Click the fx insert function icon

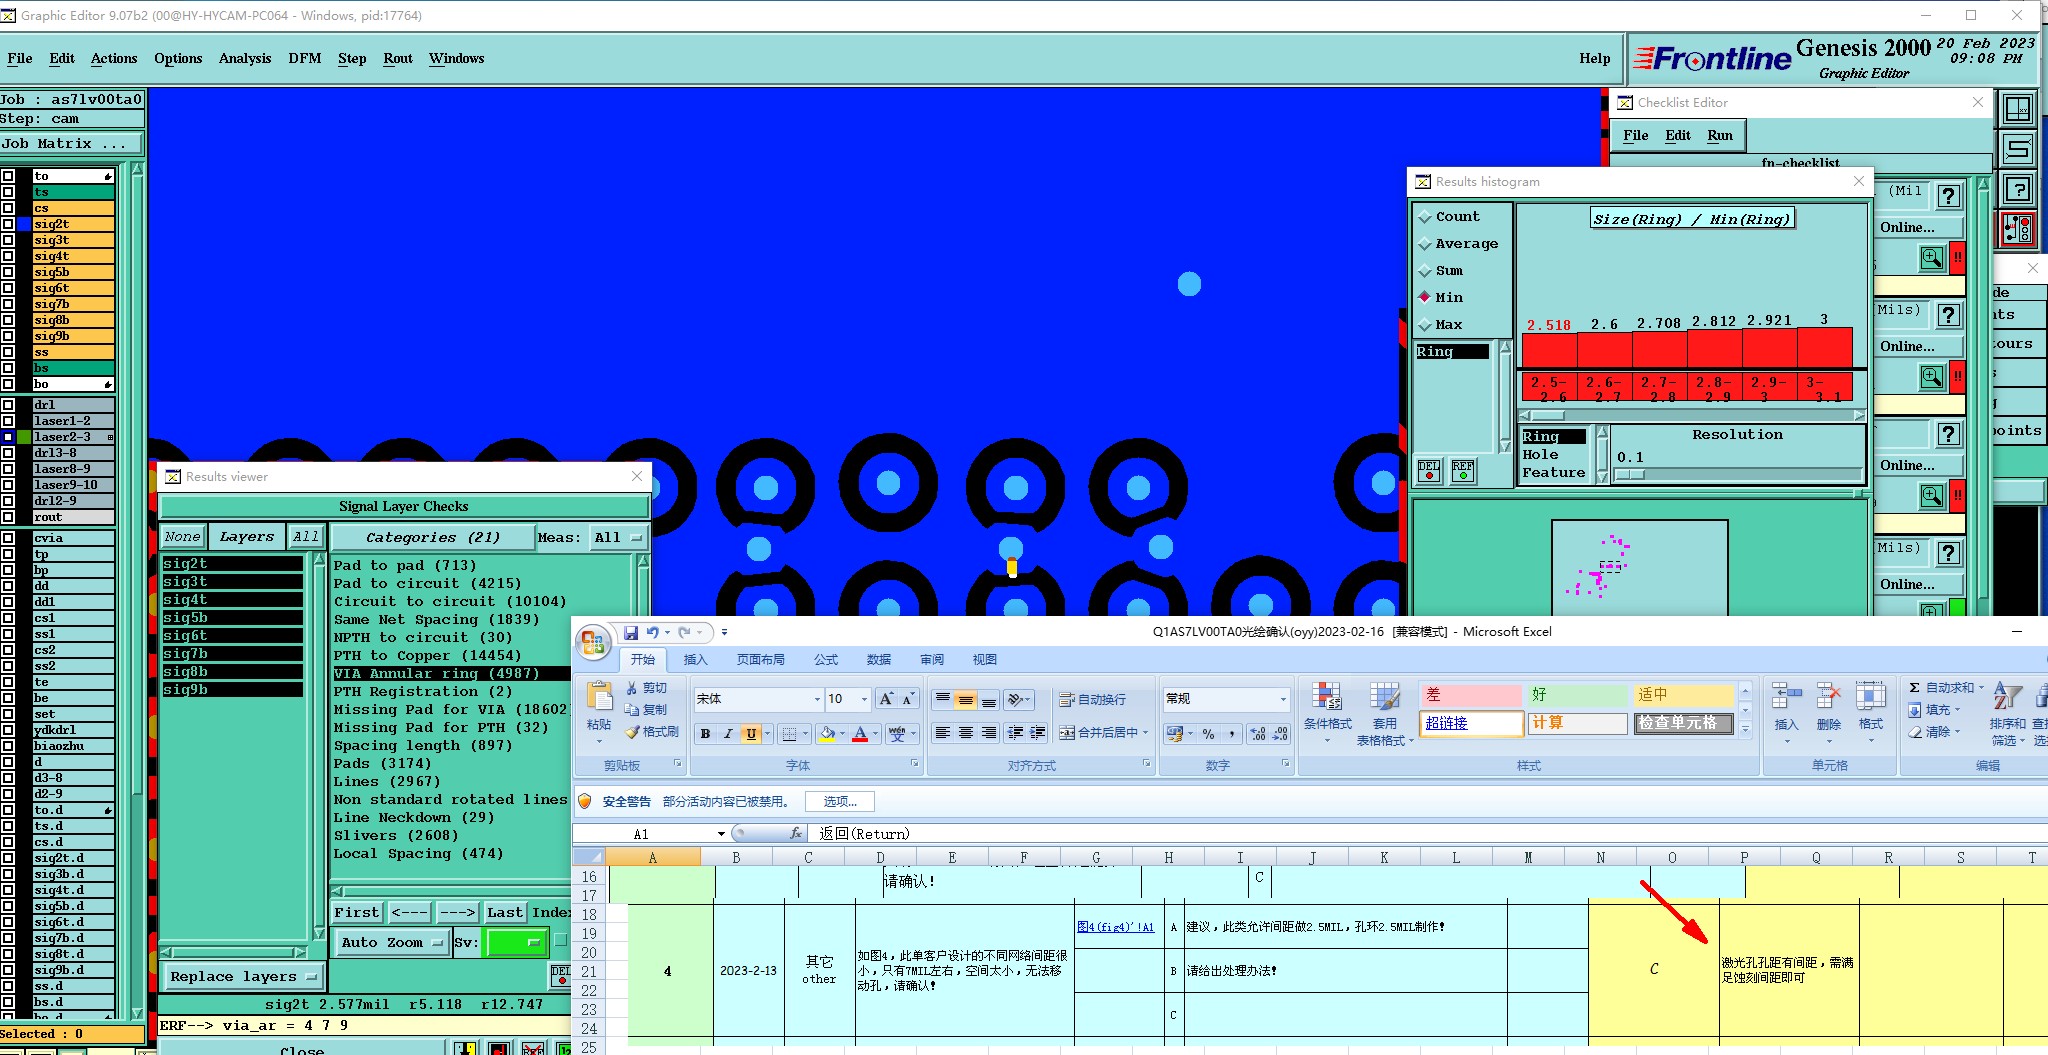click(x=796, y=833)
